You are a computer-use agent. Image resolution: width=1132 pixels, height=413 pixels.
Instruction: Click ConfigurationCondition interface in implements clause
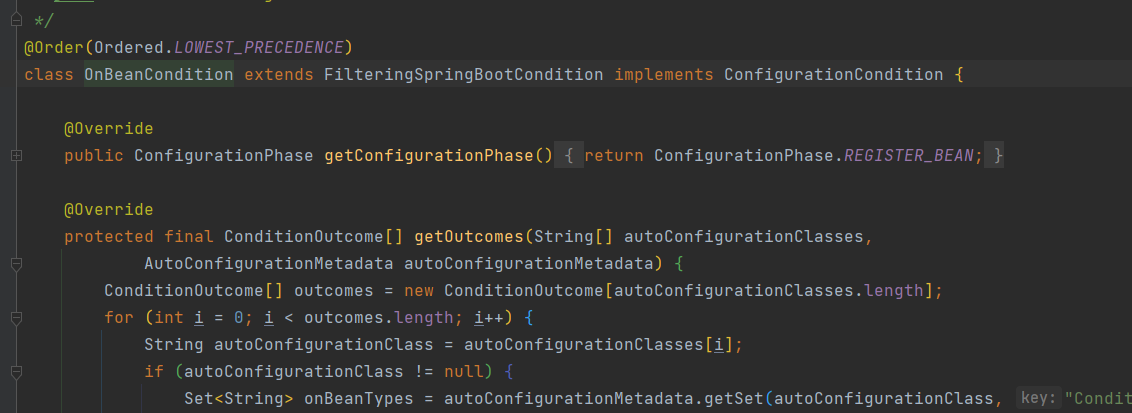point(833,75)
